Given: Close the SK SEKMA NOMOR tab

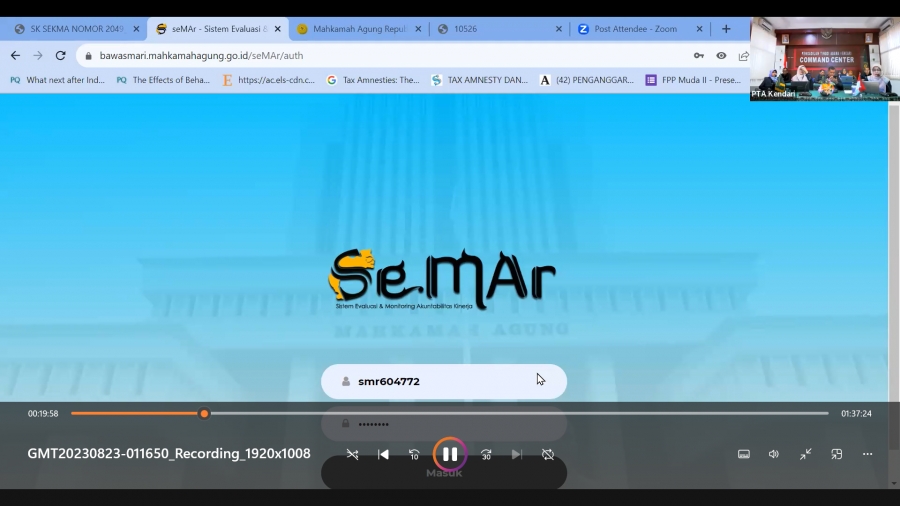Looking at the screenshot, I should pyautogui.click(x=136, y=29).
